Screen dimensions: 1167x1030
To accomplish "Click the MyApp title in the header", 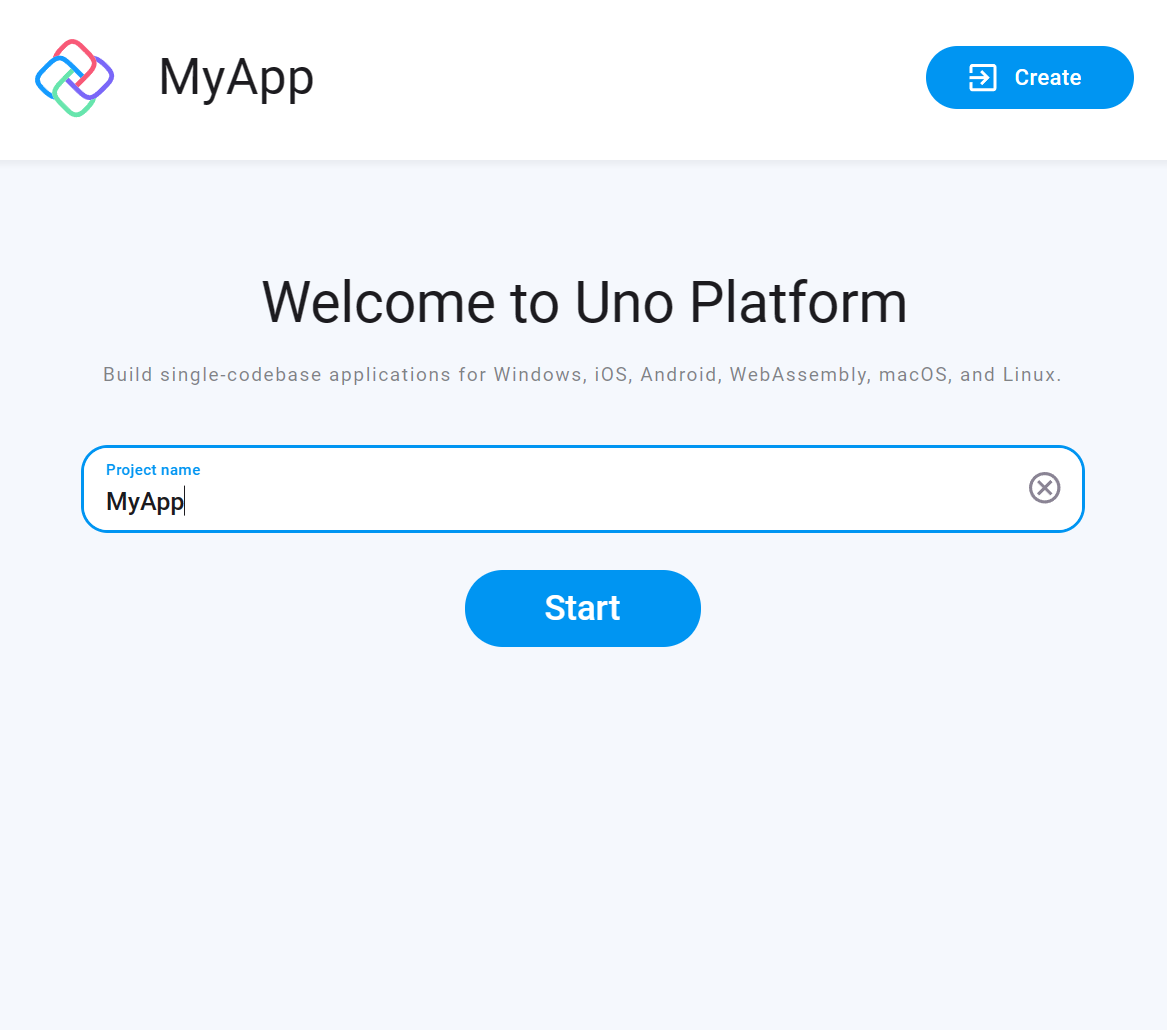I will (x=236, y=77).
